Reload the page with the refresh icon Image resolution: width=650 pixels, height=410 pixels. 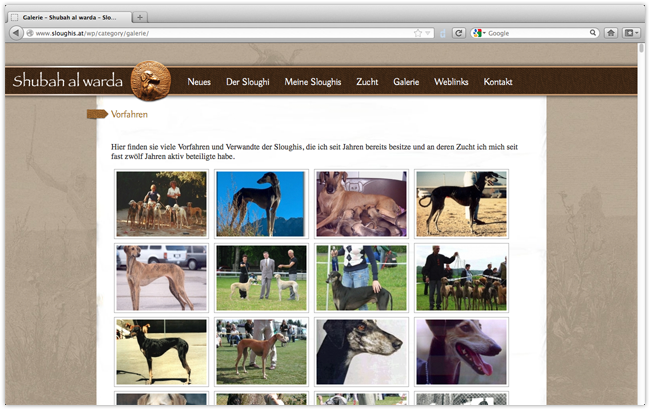[458, 33]
